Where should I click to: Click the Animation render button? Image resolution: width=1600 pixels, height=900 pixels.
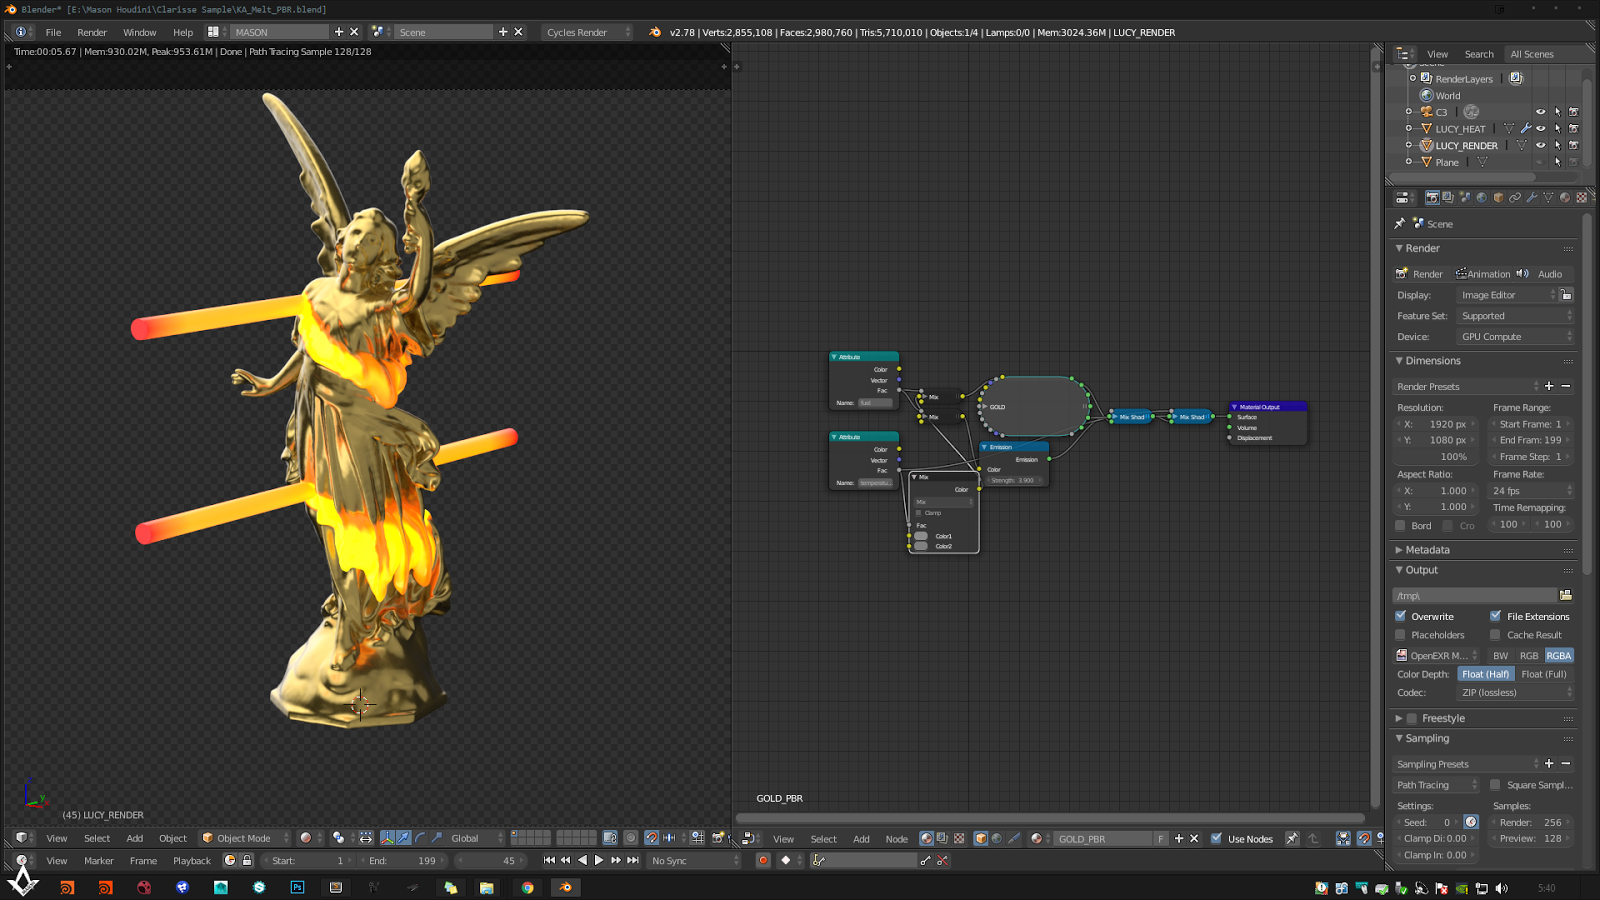point(1483,274)
